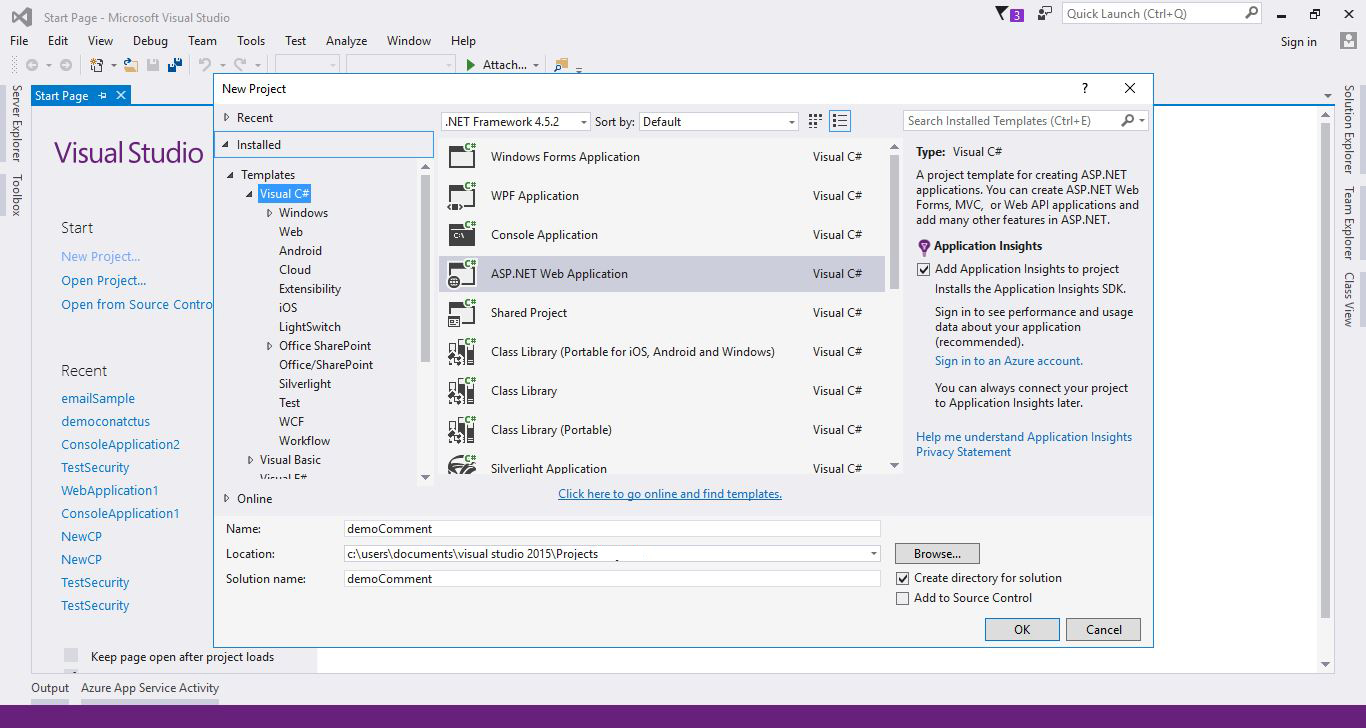The image size is (1366, 728).
Task: Switch templates to small icons view
Action: (815, 121)
